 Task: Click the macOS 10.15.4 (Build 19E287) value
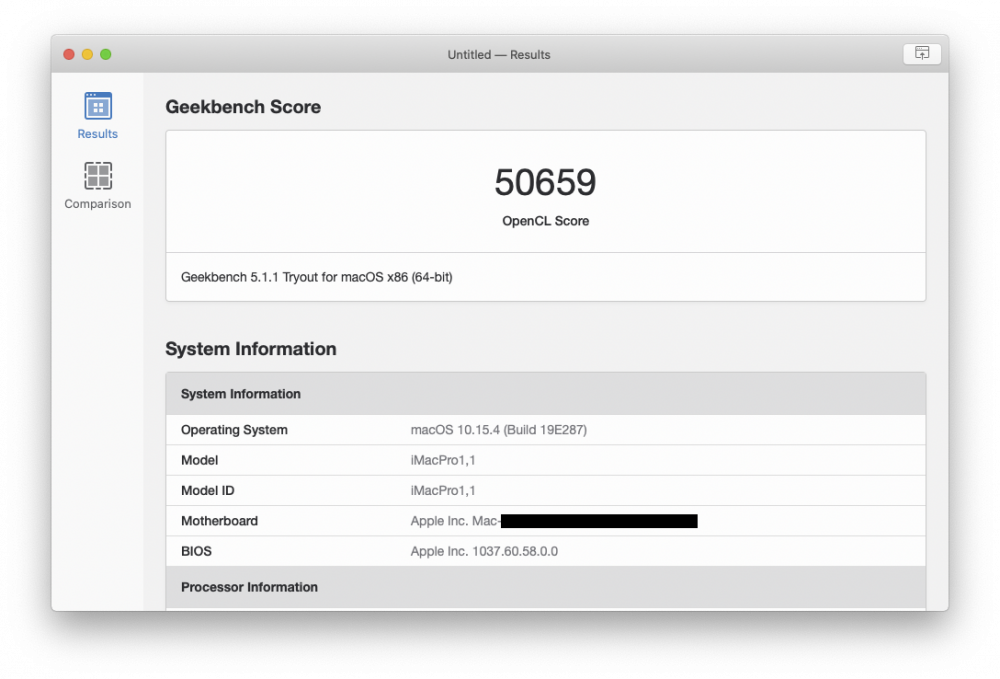pos(499,430)
